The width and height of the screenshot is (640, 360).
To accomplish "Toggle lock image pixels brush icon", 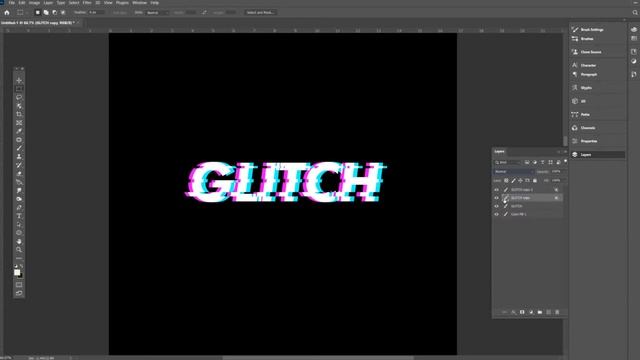I will [x=513, y=180].
